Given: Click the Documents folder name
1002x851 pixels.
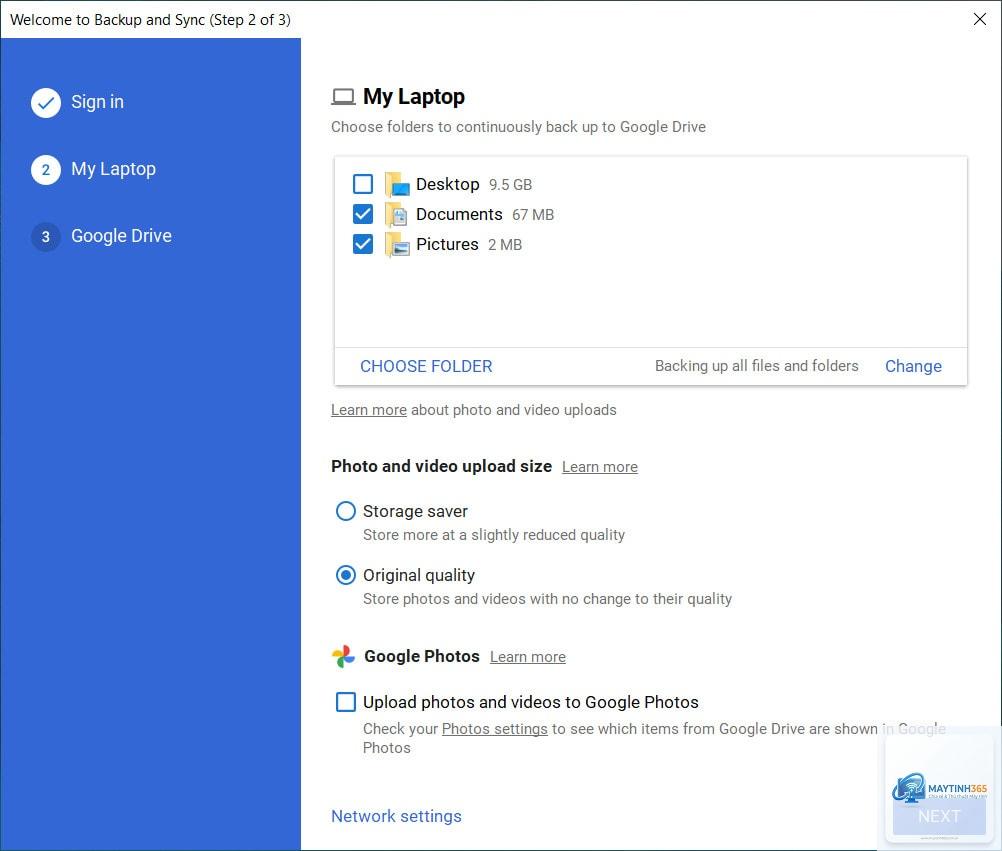Looking at the screenshot, I should click(x=459, y=214).
